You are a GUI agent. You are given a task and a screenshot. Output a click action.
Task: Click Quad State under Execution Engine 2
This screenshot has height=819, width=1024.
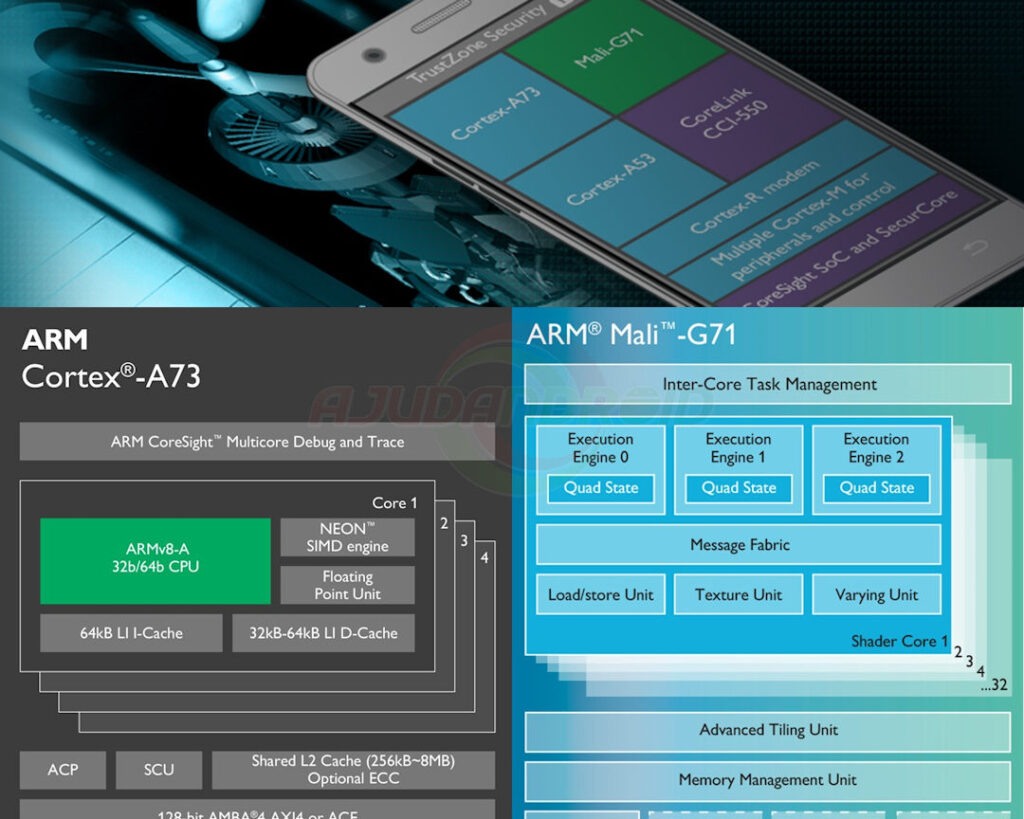pos(876,489)
